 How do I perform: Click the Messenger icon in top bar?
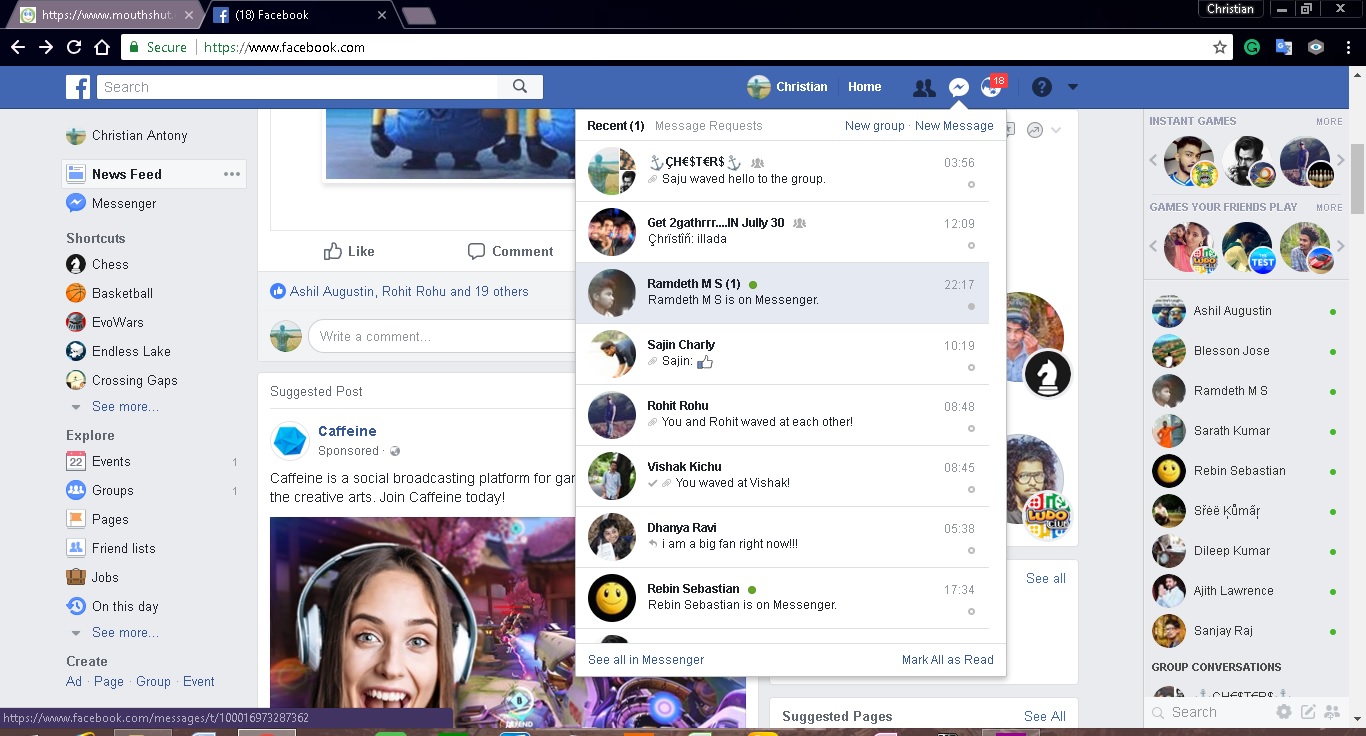958,88
